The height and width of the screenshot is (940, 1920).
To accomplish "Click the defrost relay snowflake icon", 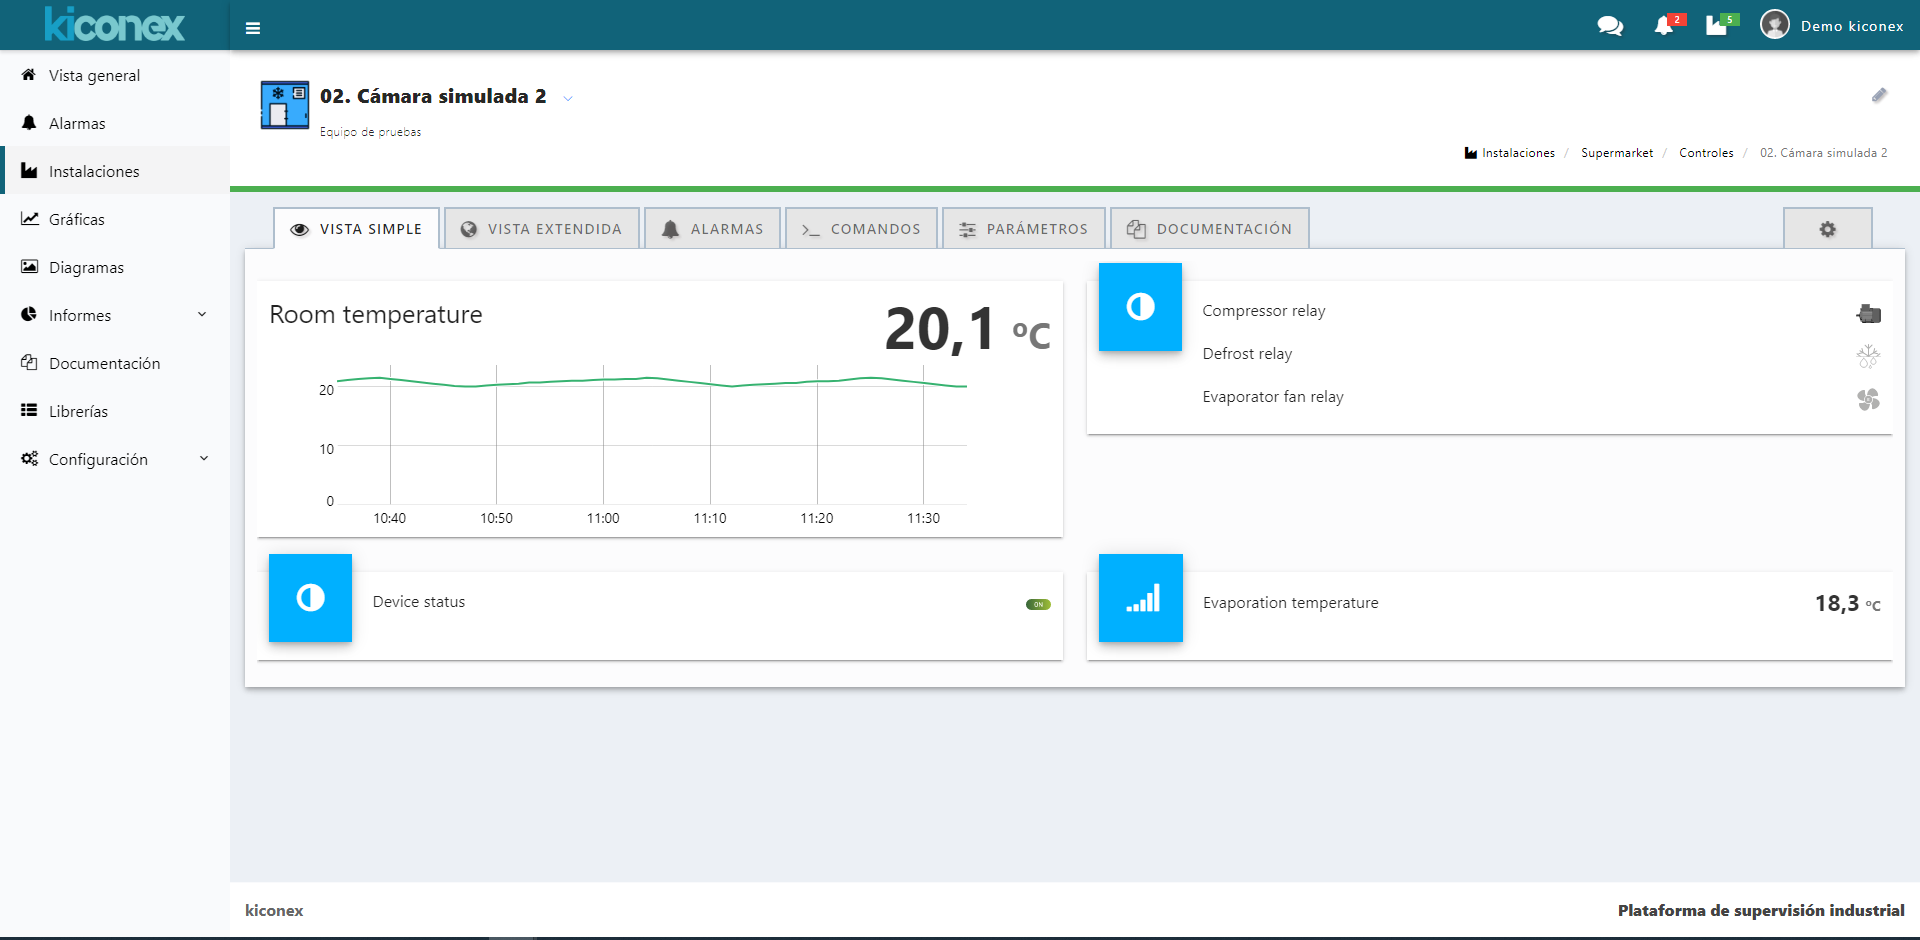I will coord(1868,356).
